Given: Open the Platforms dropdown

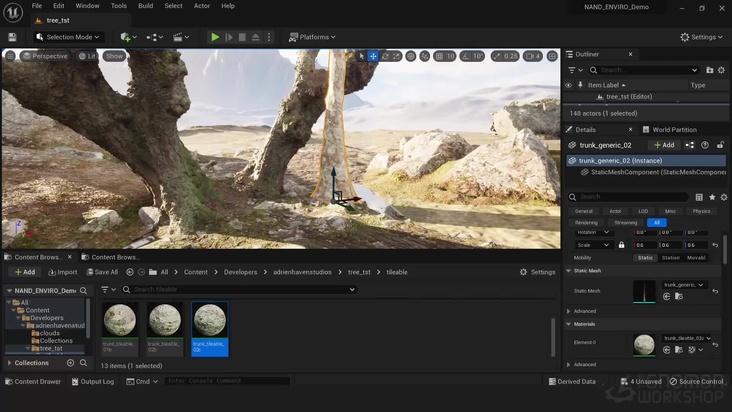Looking at the screenshot, I should coord(312,37).
